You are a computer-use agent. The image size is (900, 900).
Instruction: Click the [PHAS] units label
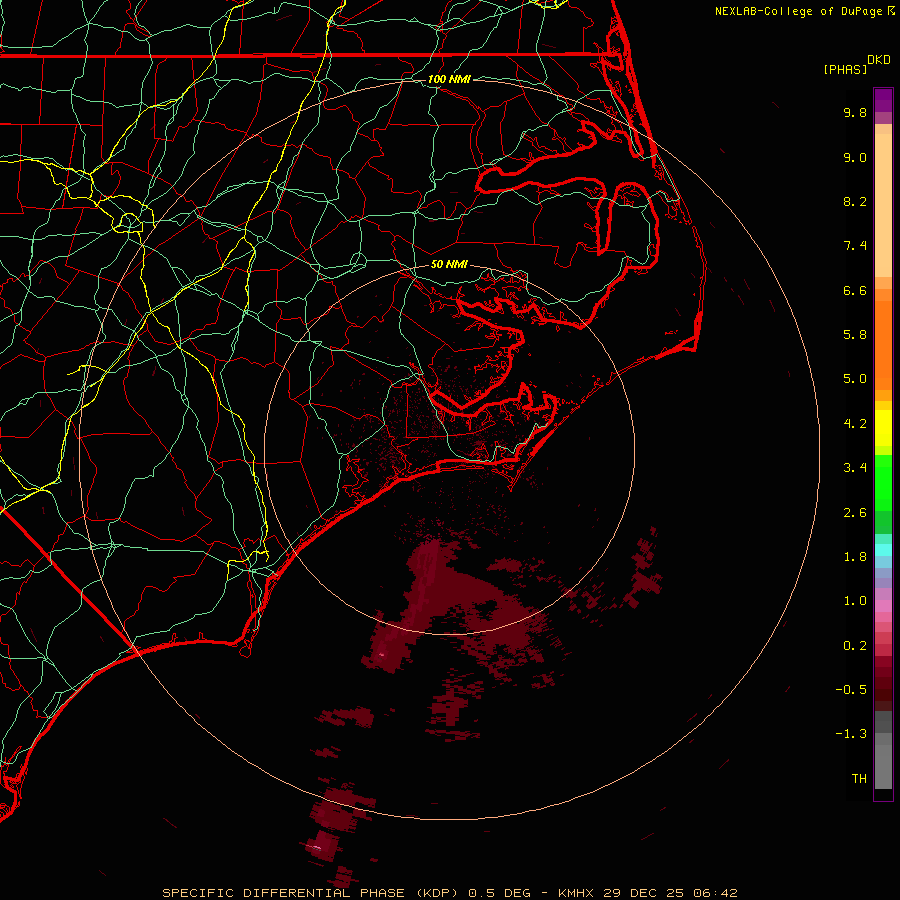tap(845, 69)
